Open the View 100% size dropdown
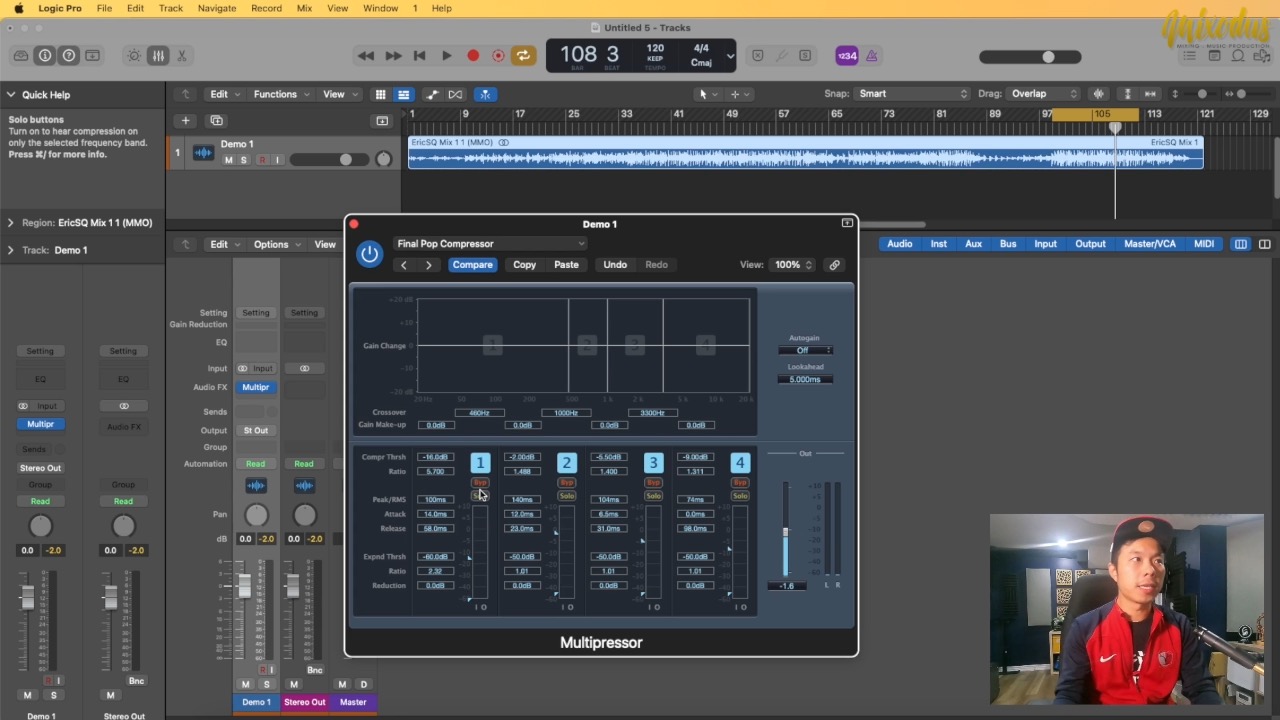 pyautogui.click(x=794, y=265)
